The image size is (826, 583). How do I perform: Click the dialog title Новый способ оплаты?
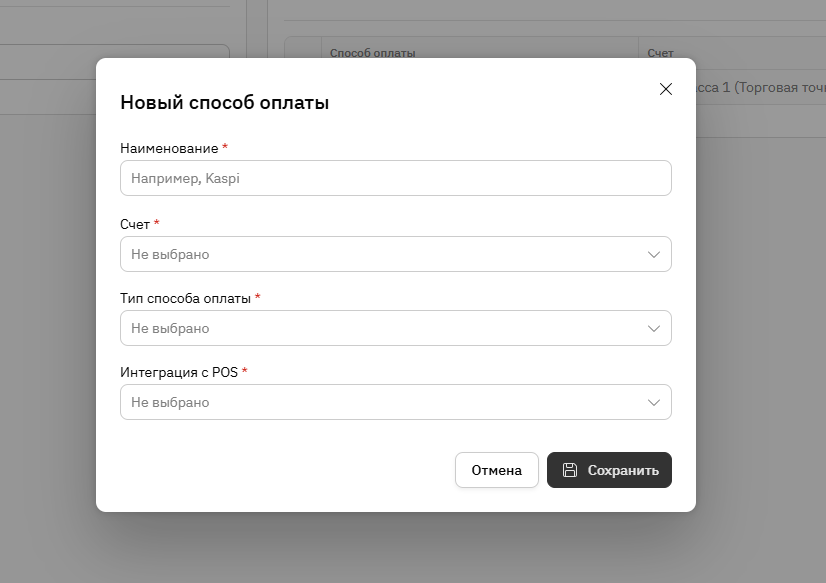point(224,102)
